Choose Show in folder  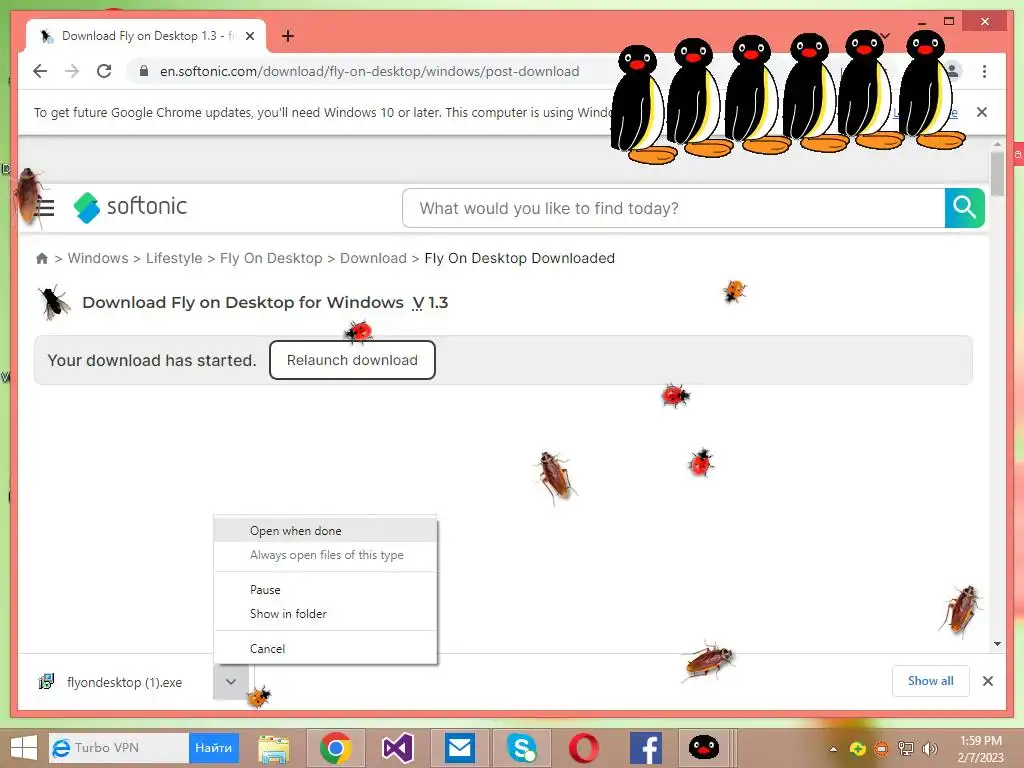click(325, 613)
